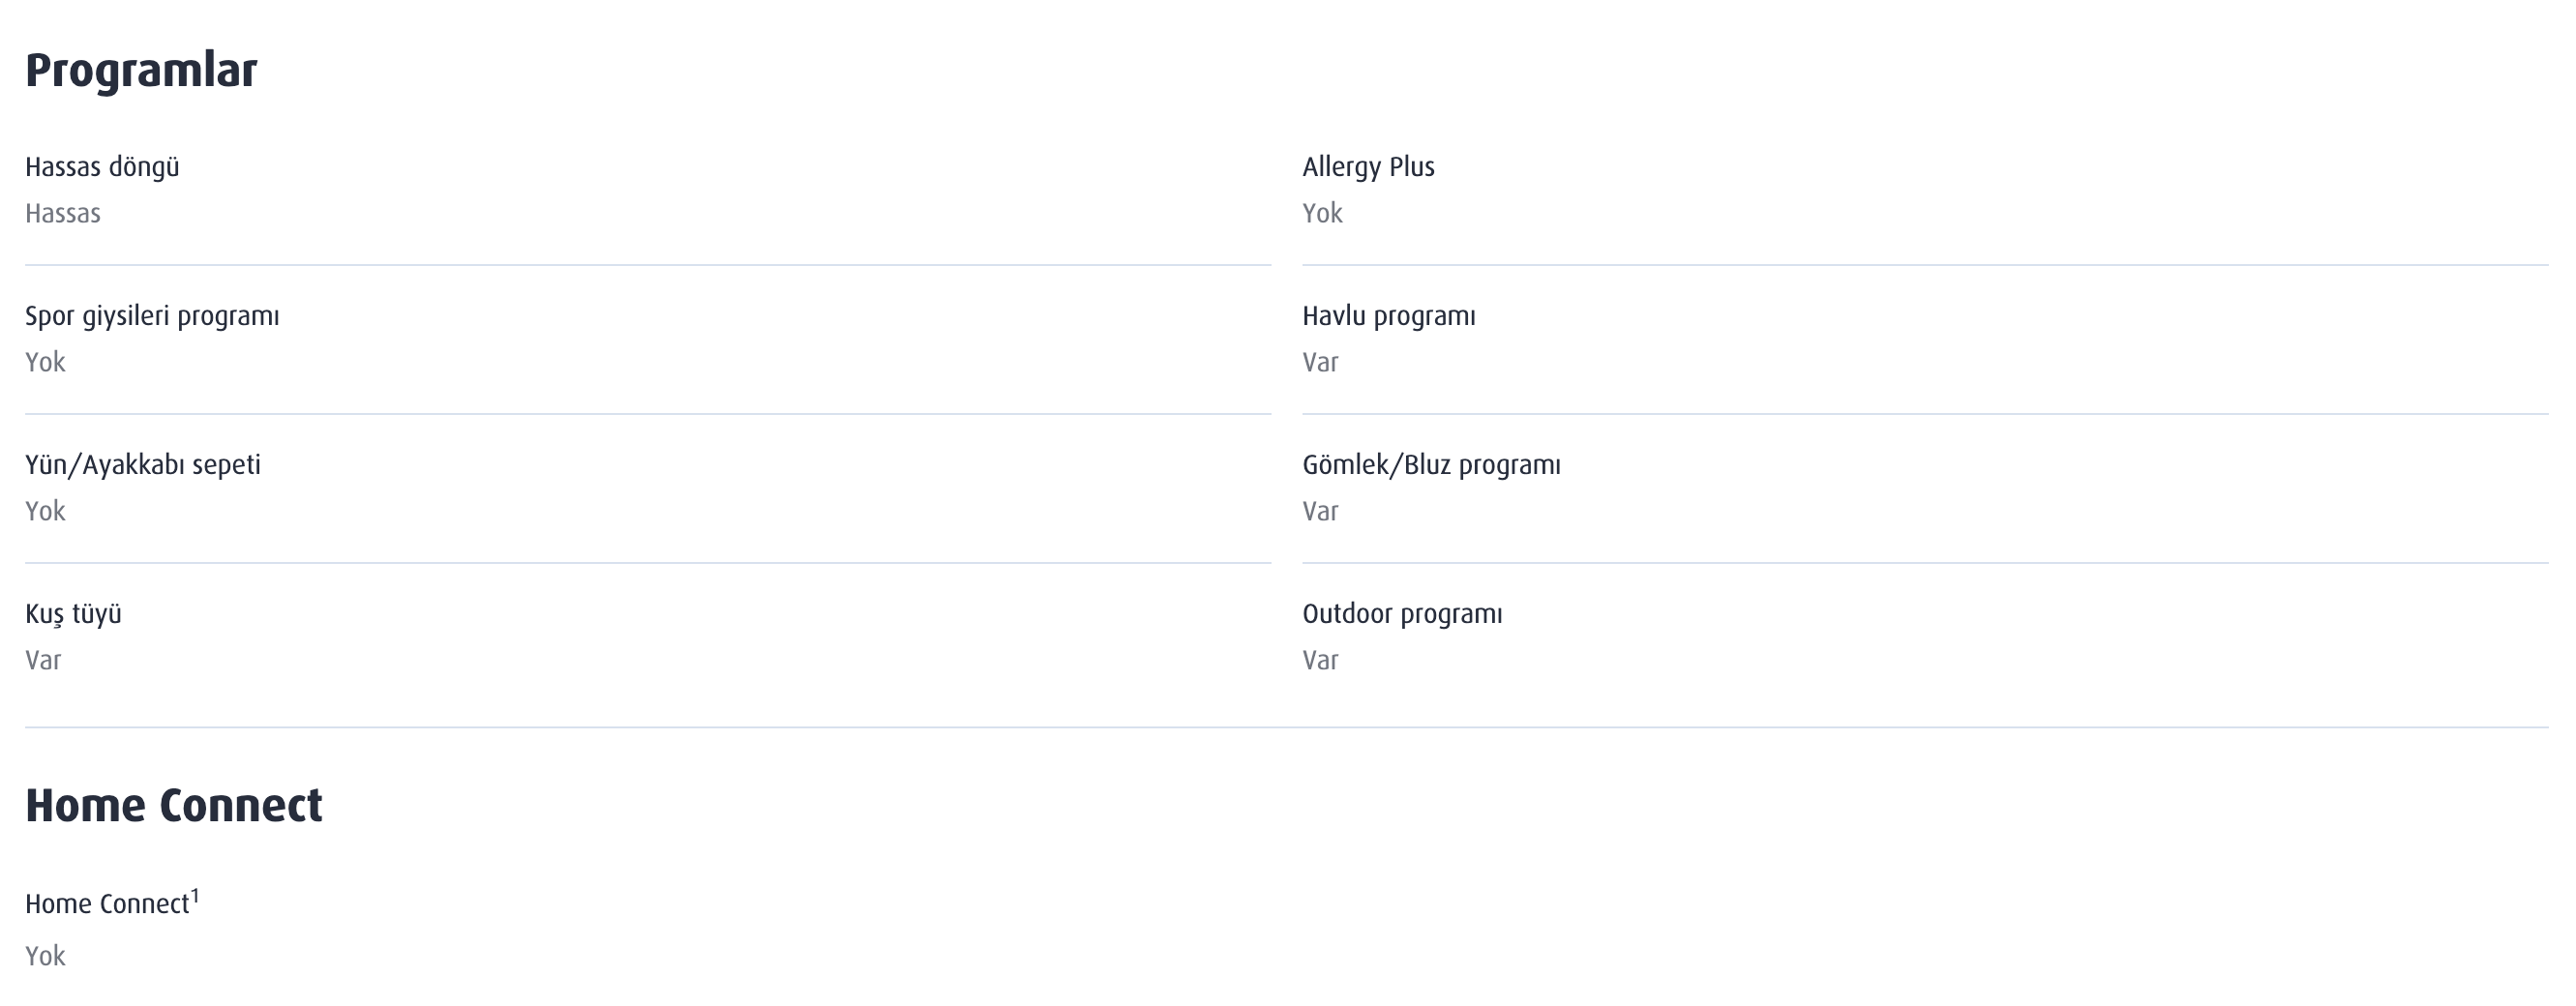Click the Yok value under Spor giysileri programı
Screen dimensions: 2576x1006
(x=45, y=363)
